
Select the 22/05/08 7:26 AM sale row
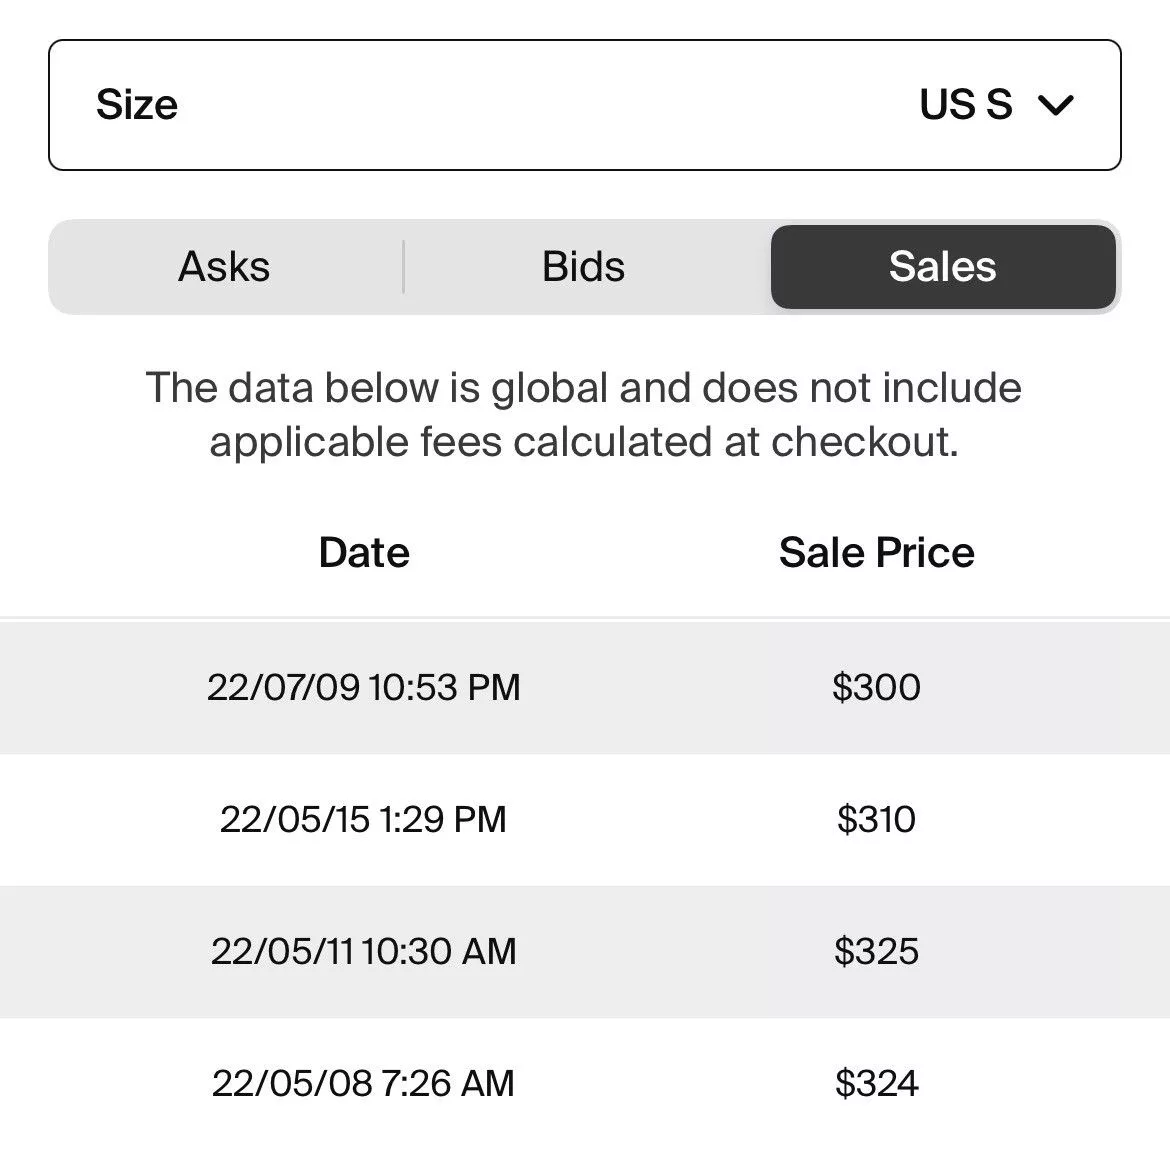coord(585,1083)
